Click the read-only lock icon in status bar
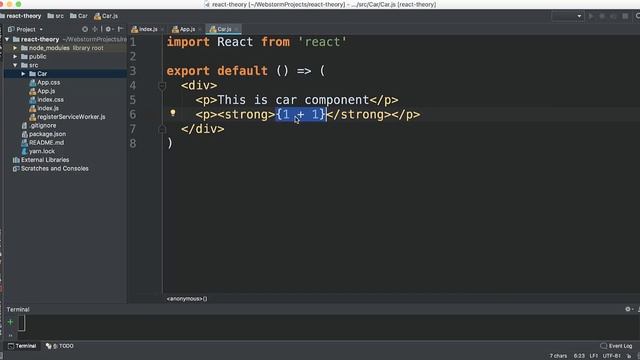The height and width of the screenshot is (360, 640). (x=629, y=356)
